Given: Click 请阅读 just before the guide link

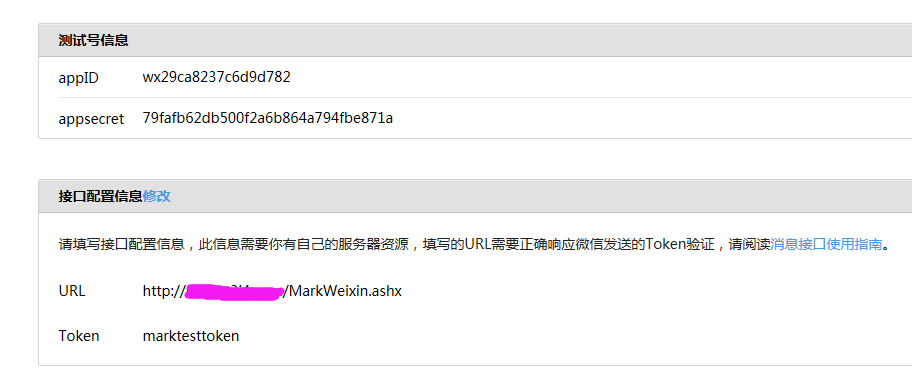Looking at the screenshot, I should pos(749,244).
